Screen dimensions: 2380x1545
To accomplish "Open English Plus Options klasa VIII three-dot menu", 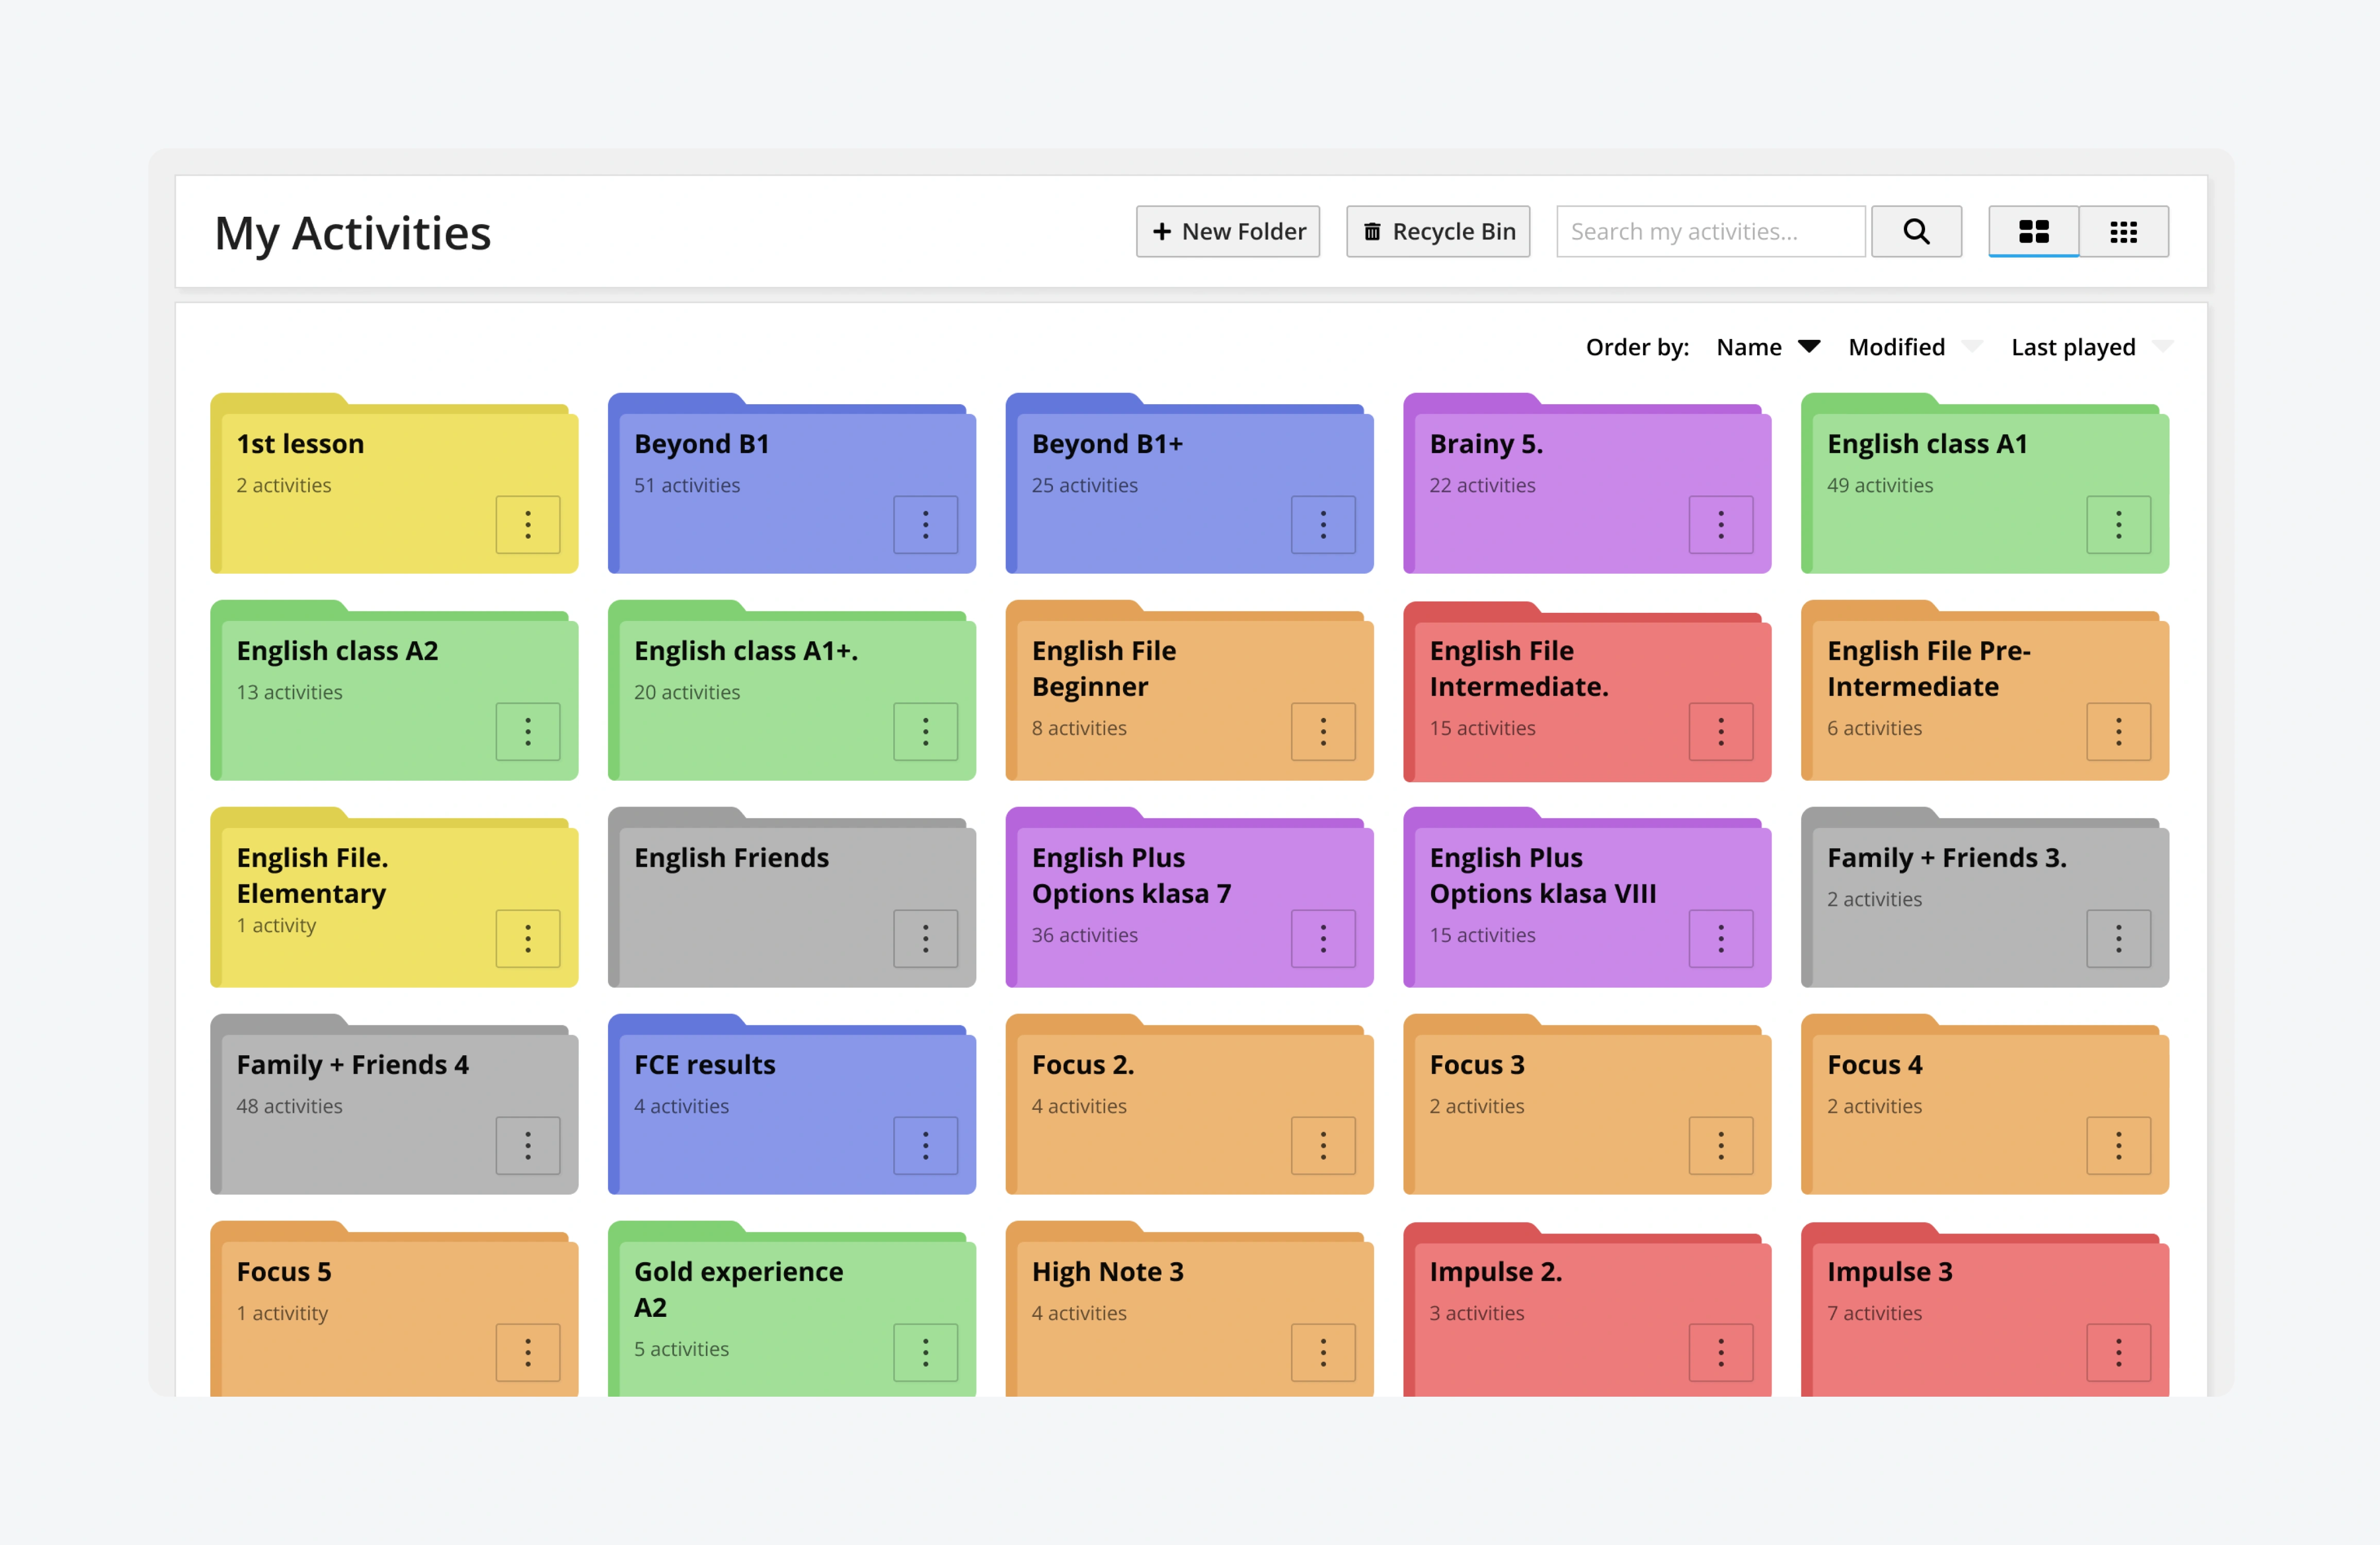I will (x=1721, y=938).
